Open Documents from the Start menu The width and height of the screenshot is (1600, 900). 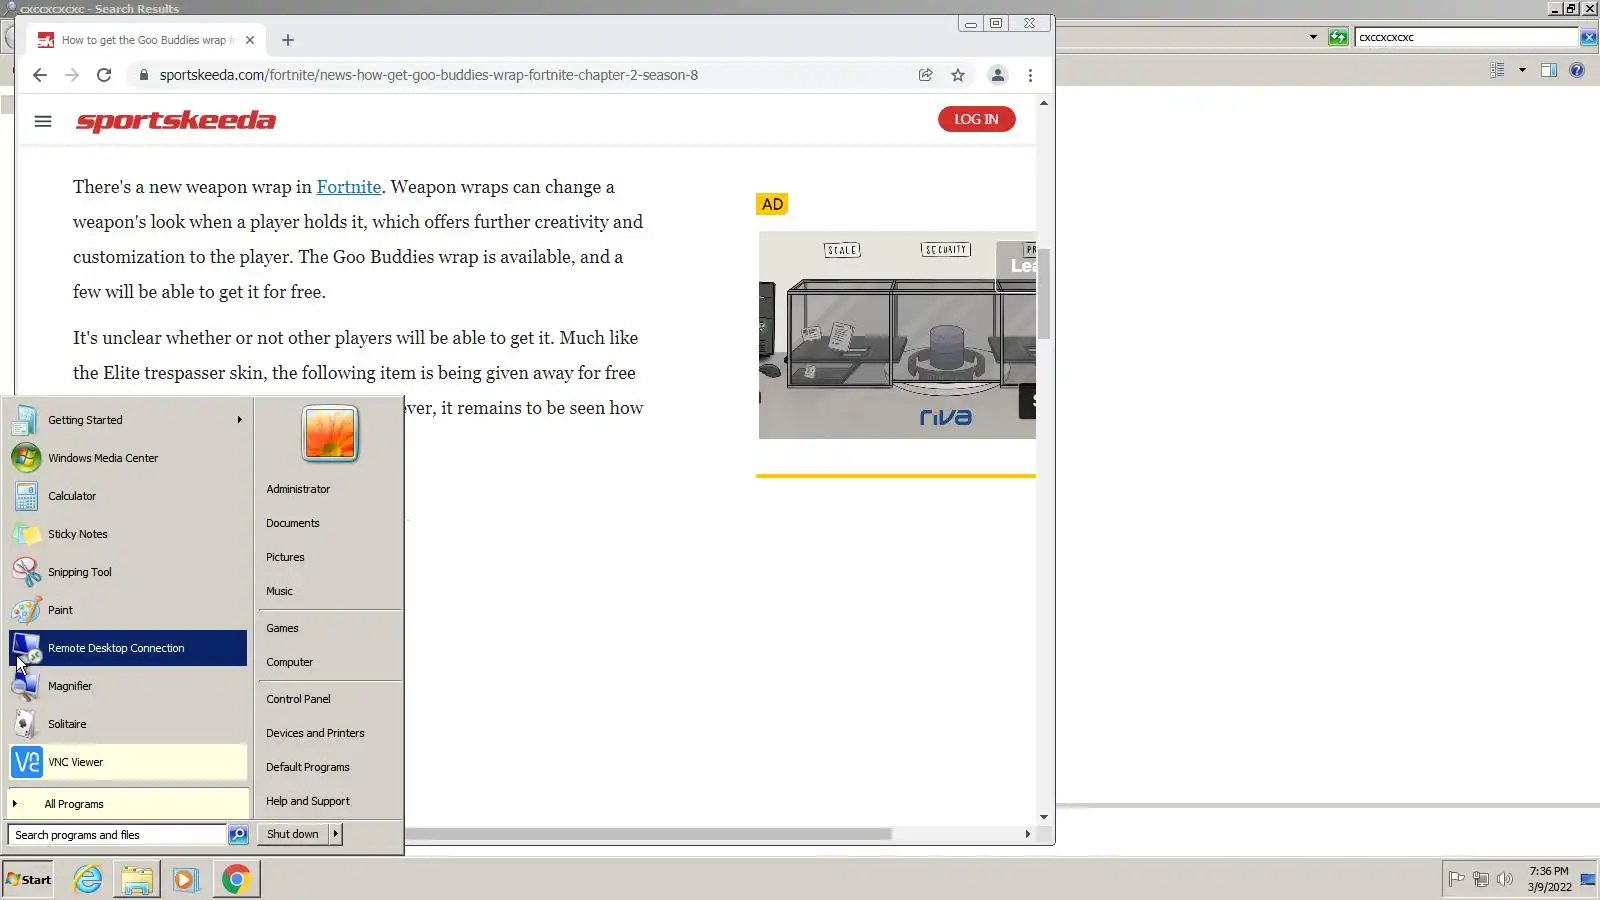pyautogui.click(x=293, y=523)
